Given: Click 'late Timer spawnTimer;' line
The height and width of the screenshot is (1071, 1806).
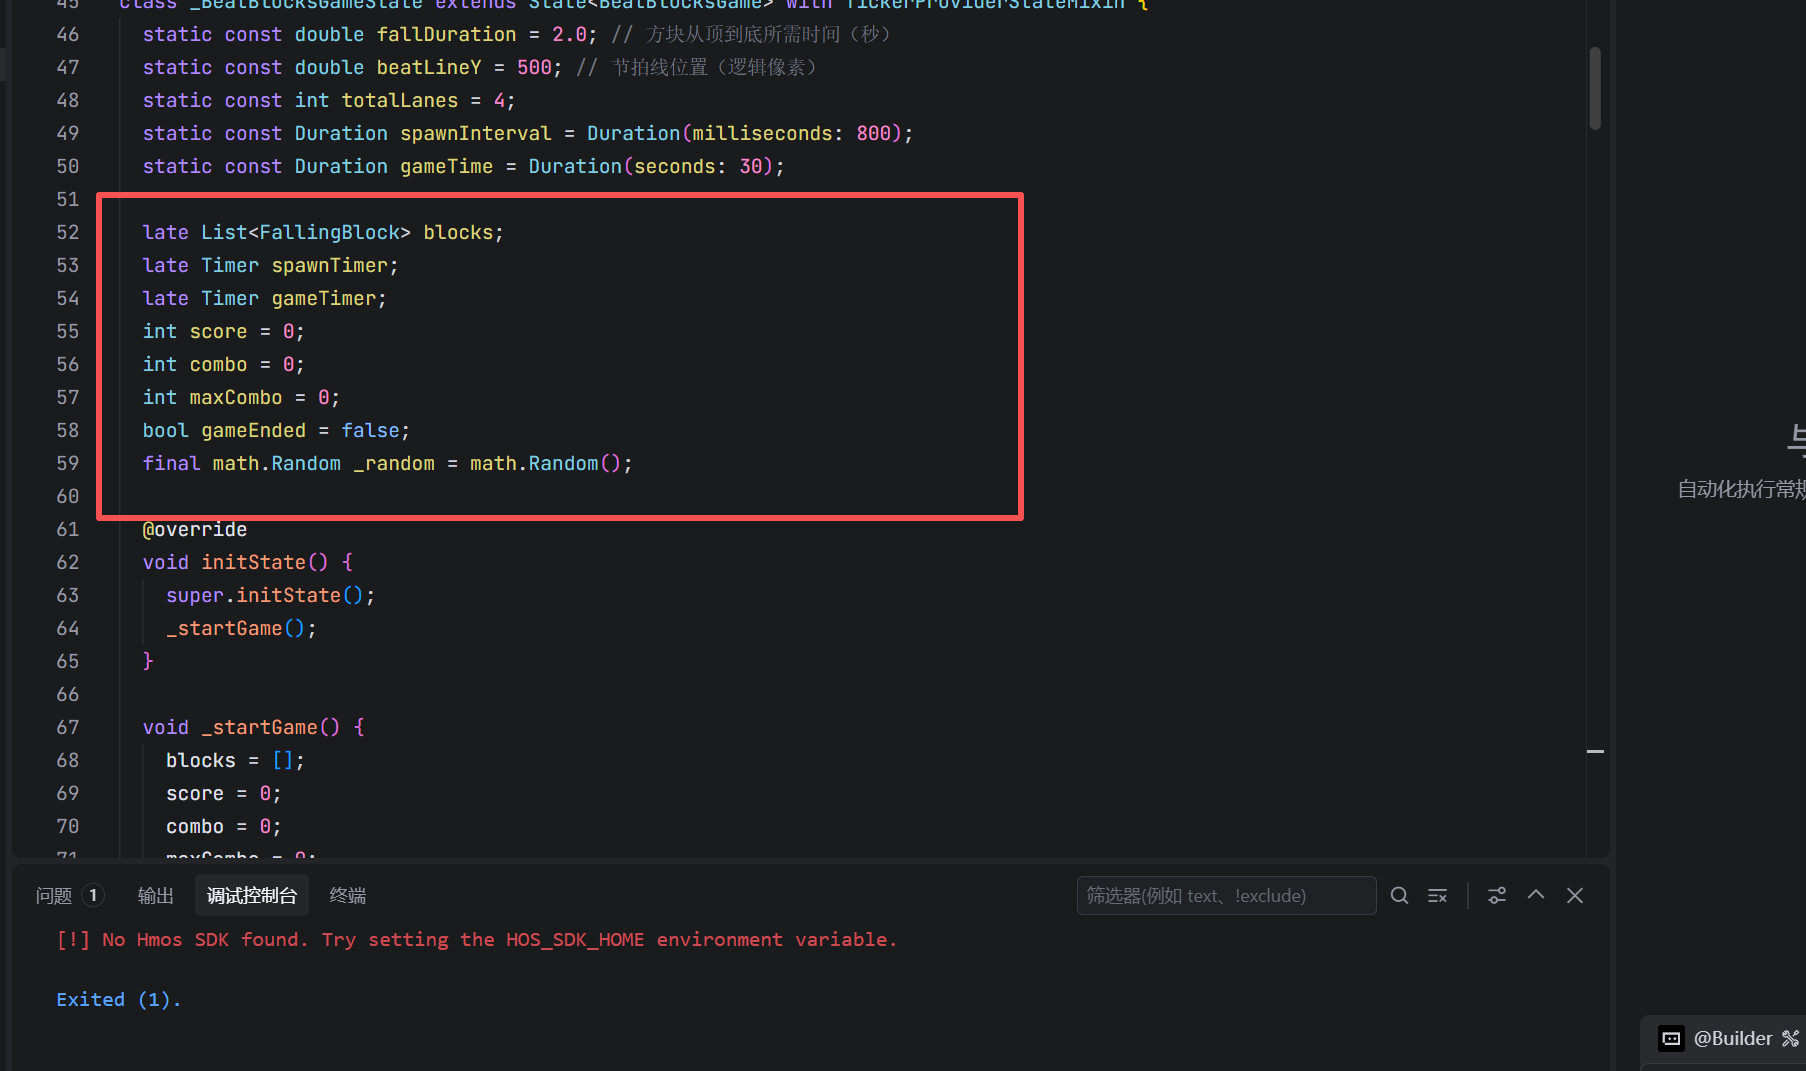Looking at the screenshot, I should 270,265.
